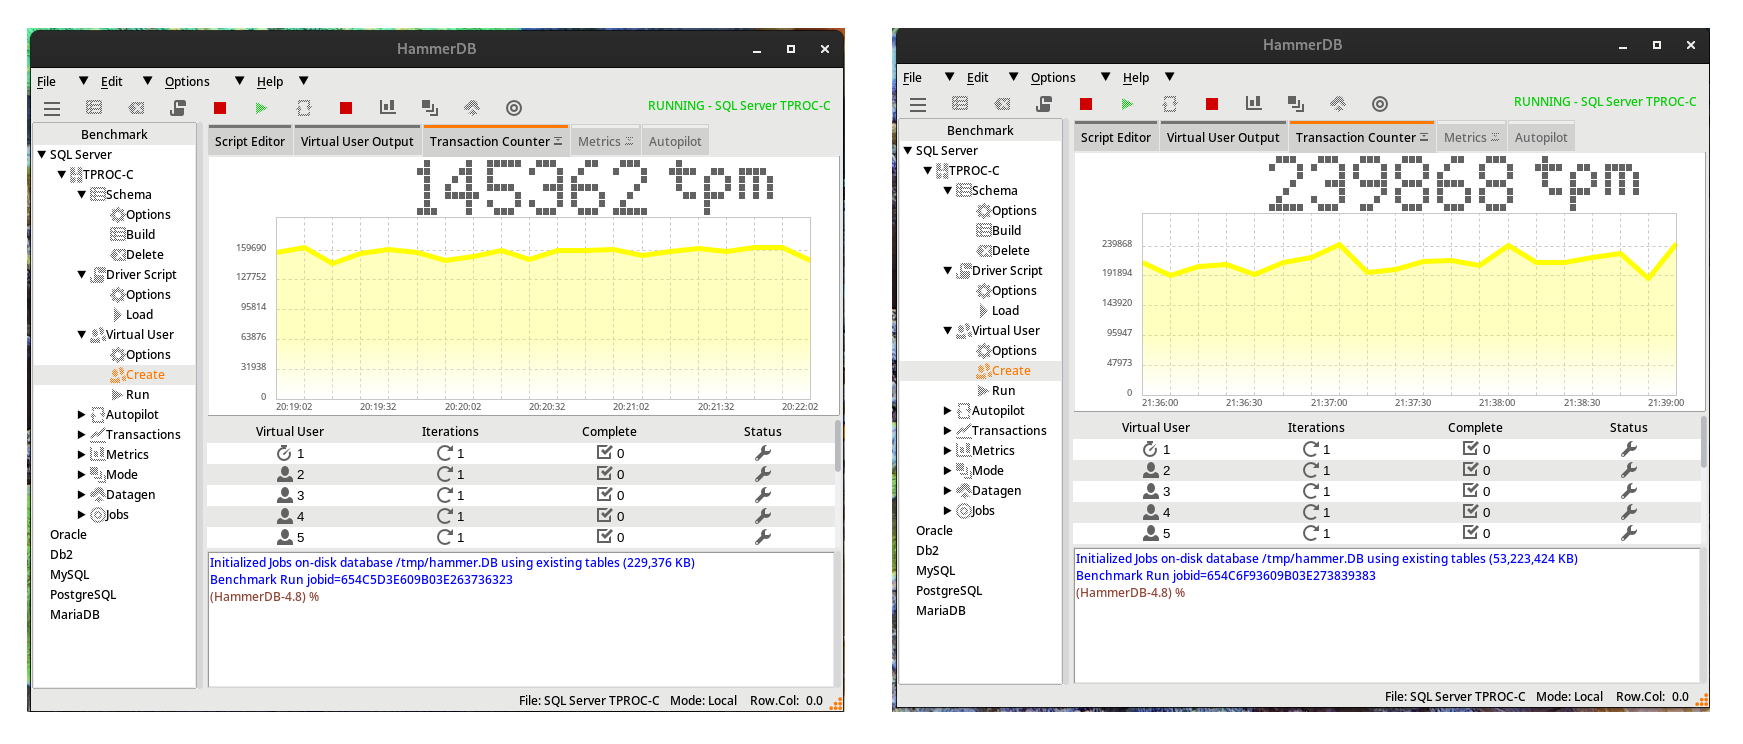The height and width of the screenshot is (744, 1743).
Task: Click the bar chart metrics icon in left window toolbar
Action: 388,108
